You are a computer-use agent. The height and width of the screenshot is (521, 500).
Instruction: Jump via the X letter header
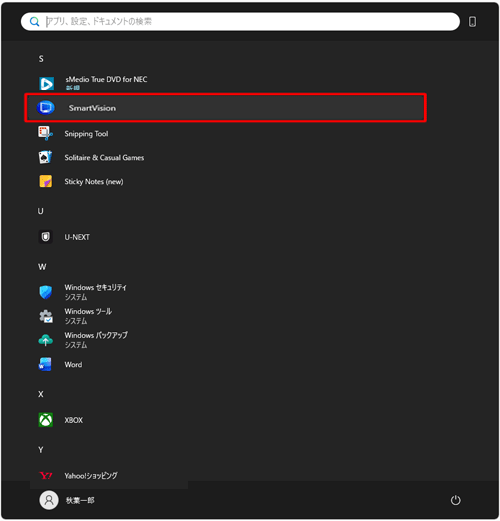pyautogui.click(x=41, y=394)
